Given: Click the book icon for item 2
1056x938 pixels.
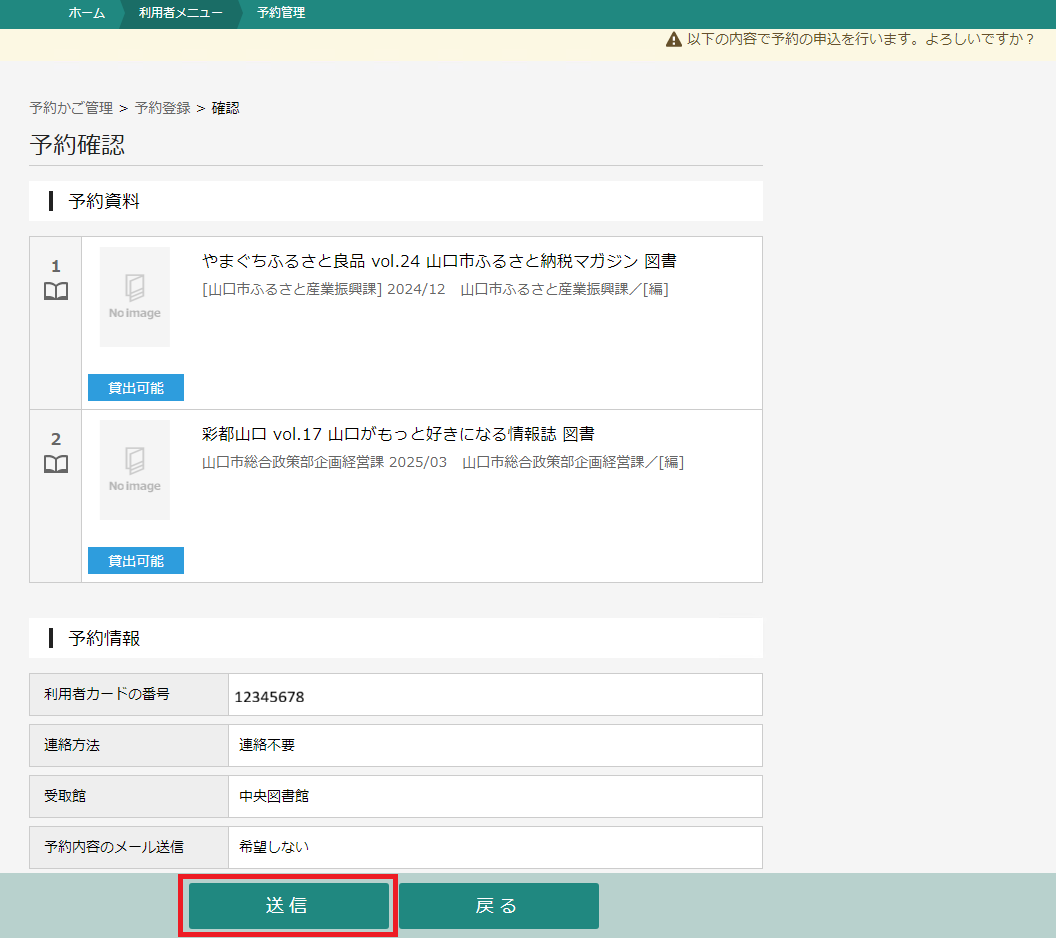Looking at the screenshot, I should point(56,465).
